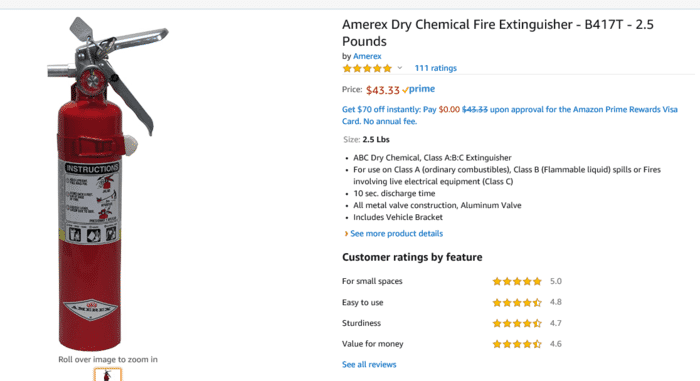The image size is (700, 381).
Task: Expand See more product details
Action: [396, 234]
